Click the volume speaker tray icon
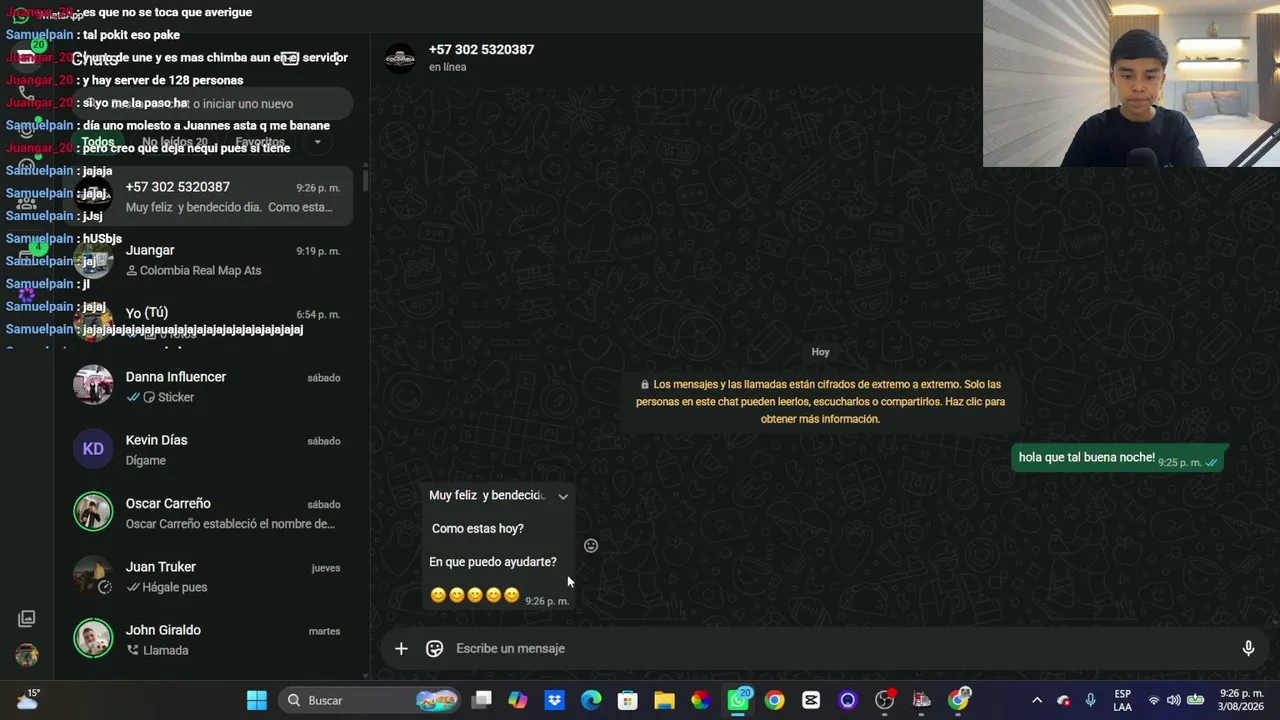The image size is (1280, 720). 1173,700
